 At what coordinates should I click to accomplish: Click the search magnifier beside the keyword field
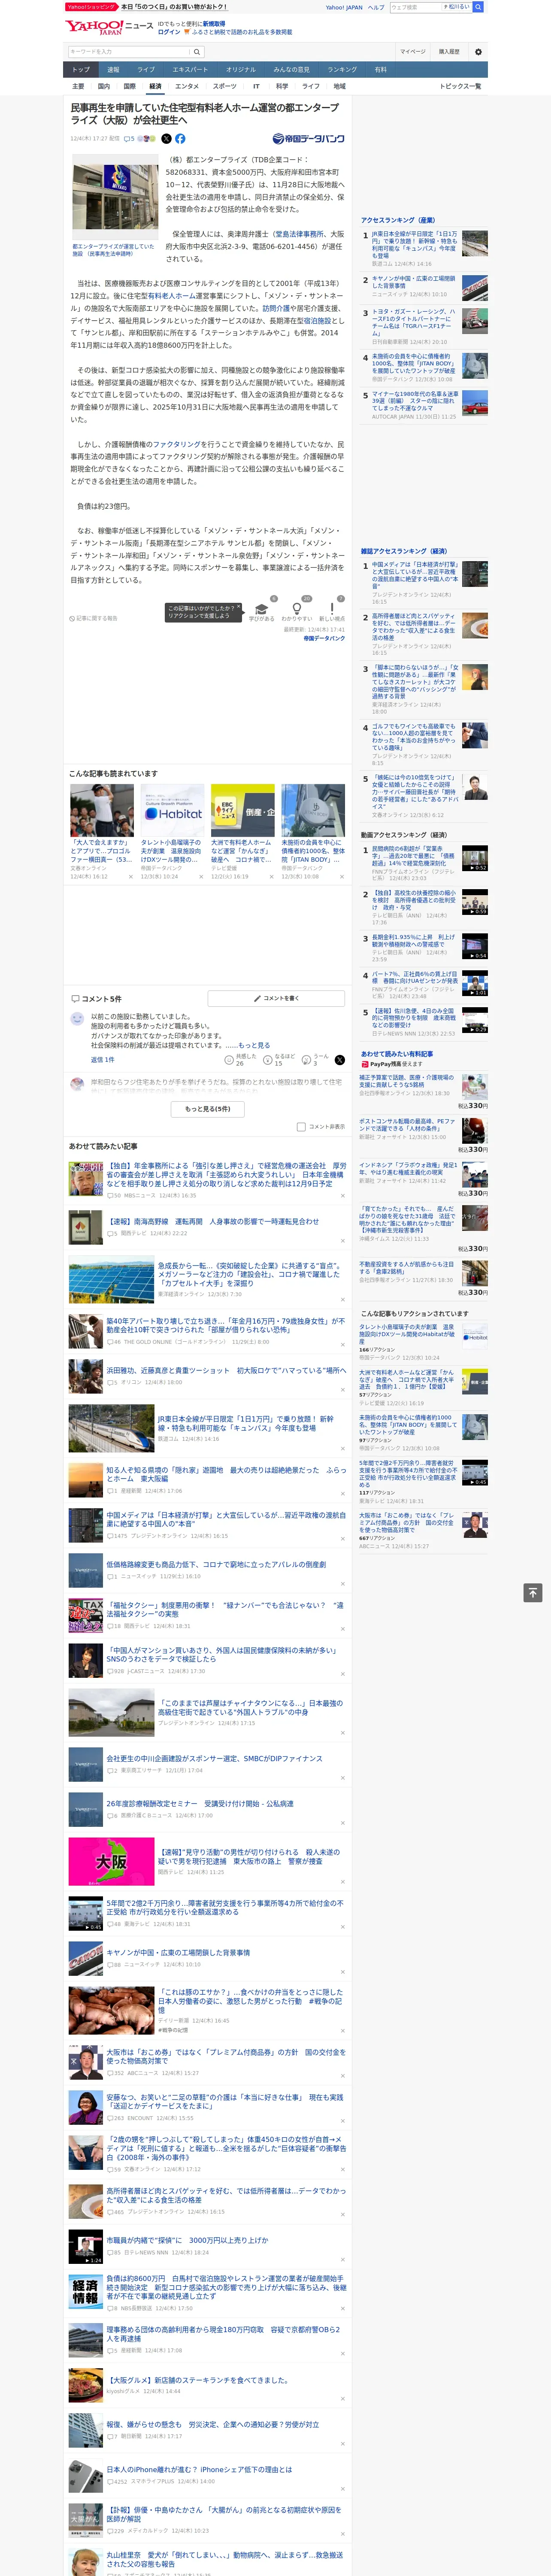coord(197,51)
